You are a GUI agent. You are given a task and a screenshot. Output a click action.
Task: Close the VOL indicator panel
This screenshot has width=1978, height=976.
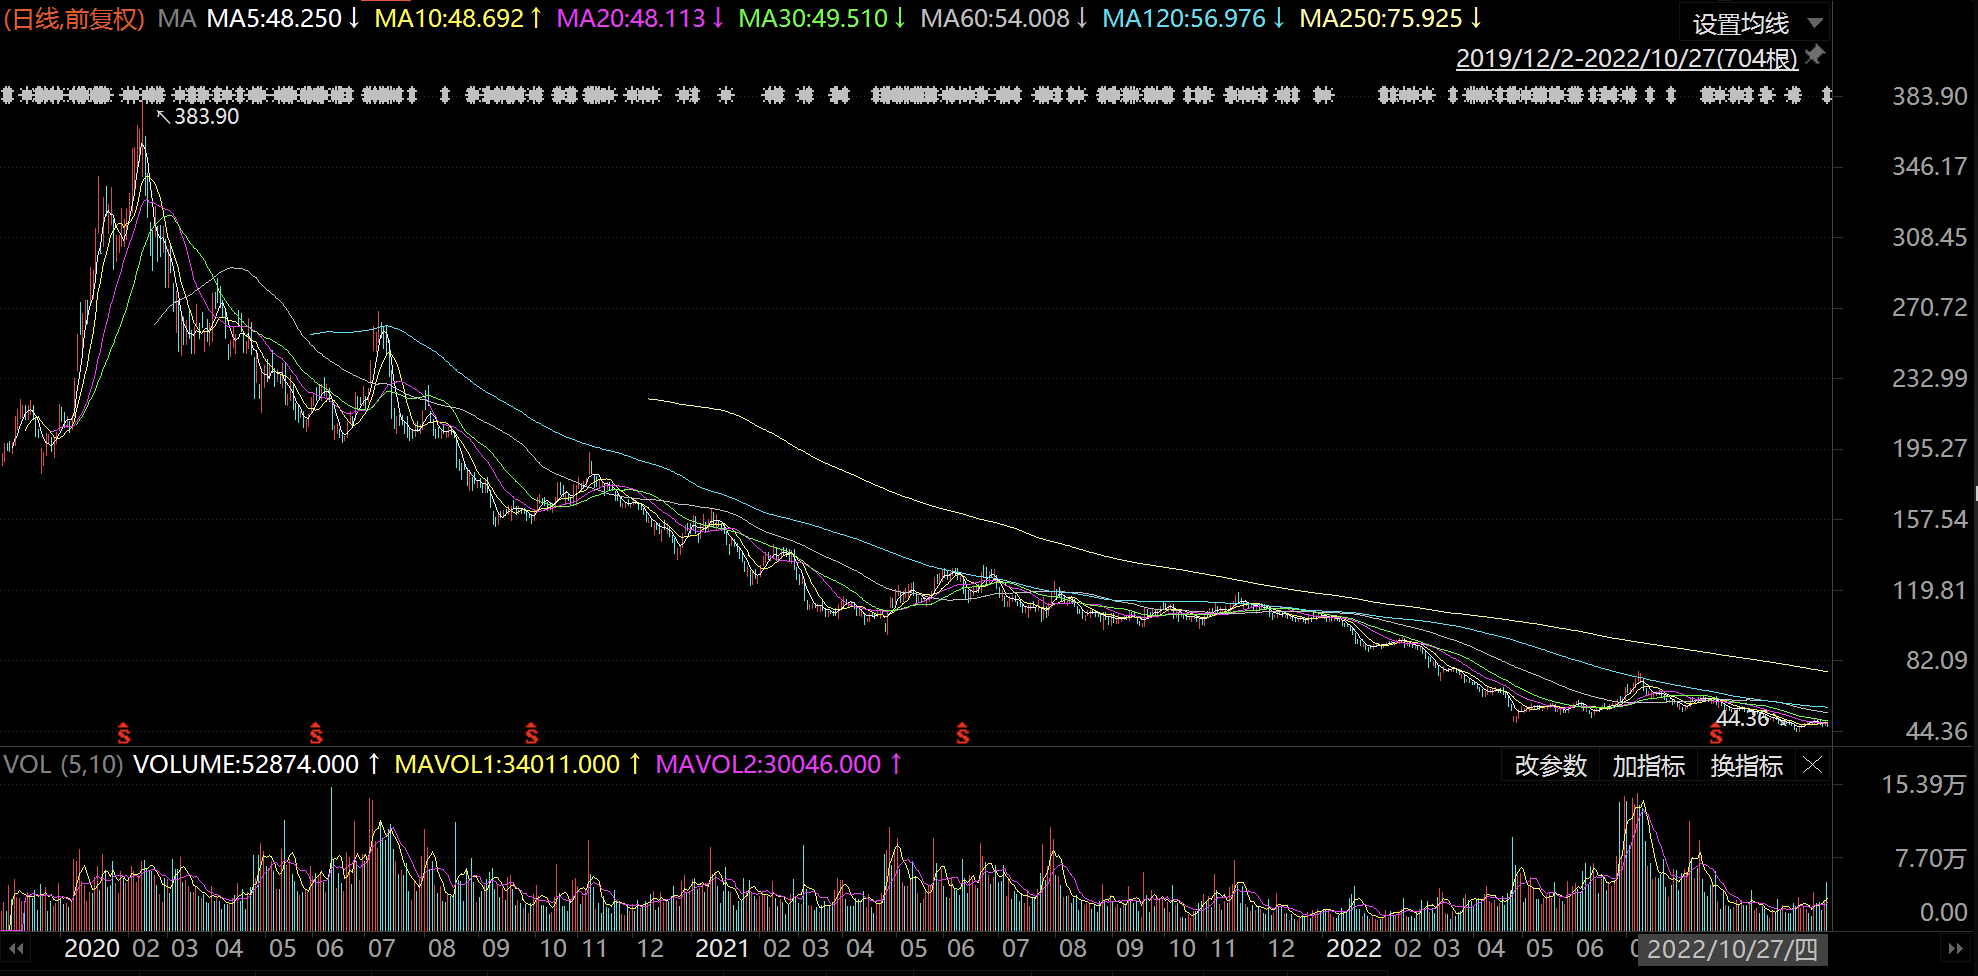1813,766
